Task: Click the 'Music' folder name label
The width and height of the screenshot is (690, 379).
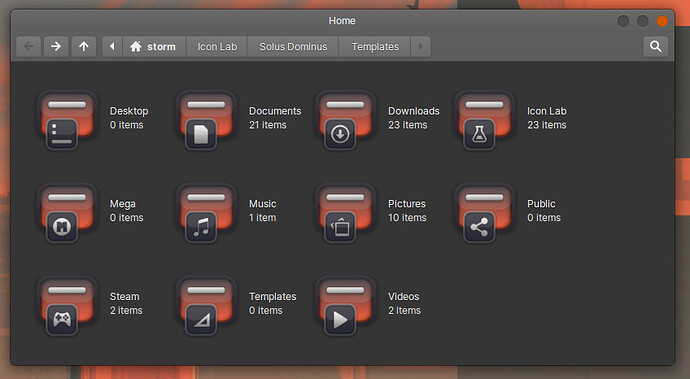Action: point(263,204)
